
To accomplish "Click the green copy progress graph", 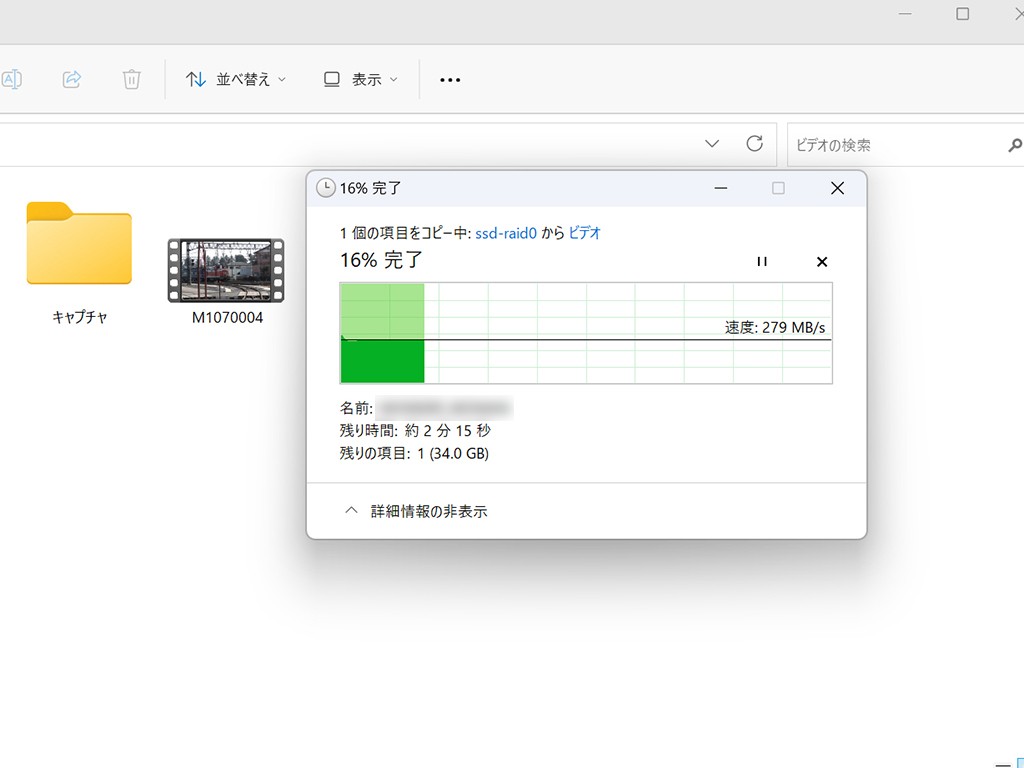I will (586, 333).
